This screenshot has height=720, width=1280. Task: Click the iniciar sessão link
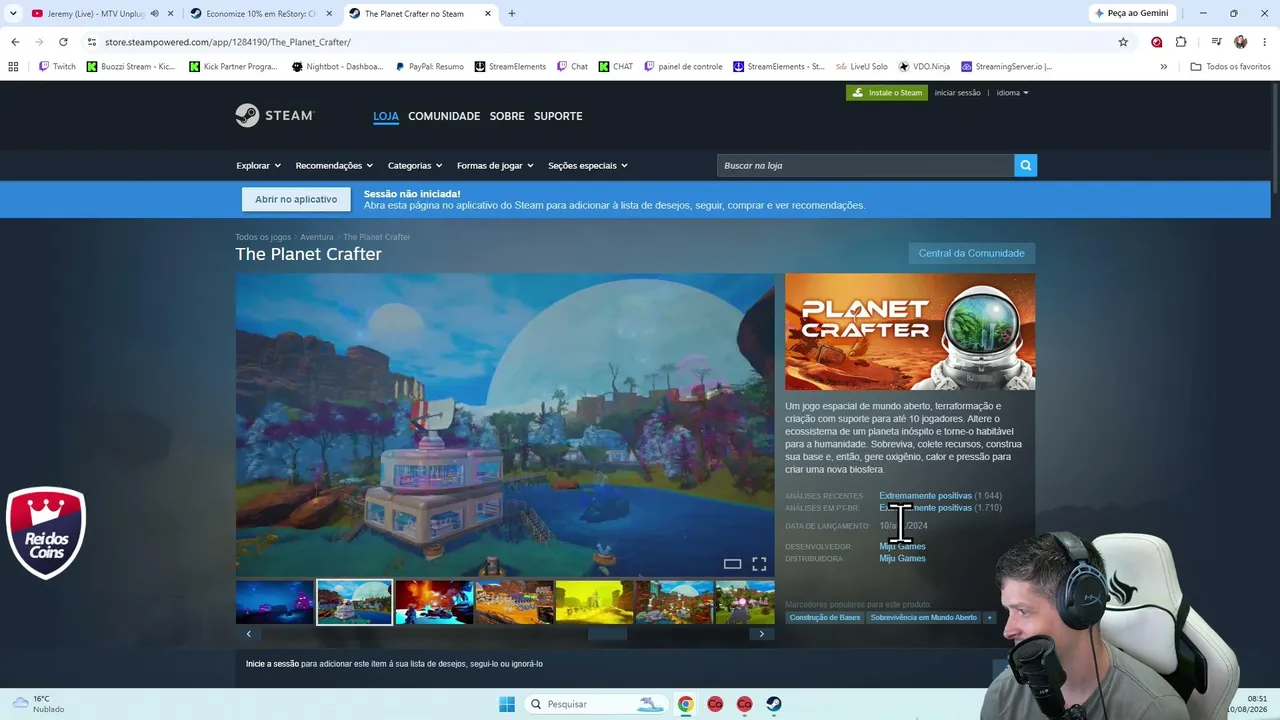tap(958, 93)
